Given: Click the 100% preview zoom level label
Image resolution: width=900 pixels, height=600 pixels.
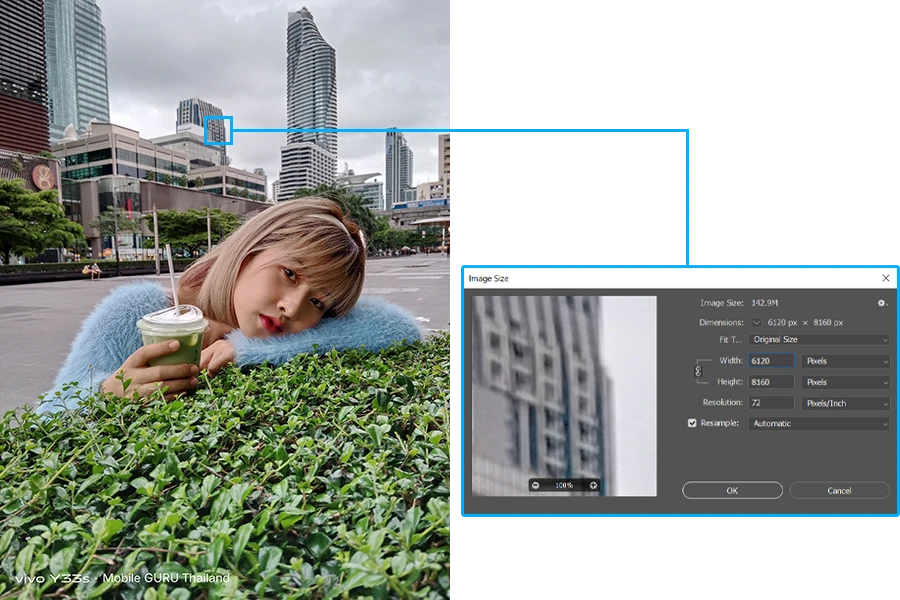Looking at the screenshot, I should click(564, 485).
